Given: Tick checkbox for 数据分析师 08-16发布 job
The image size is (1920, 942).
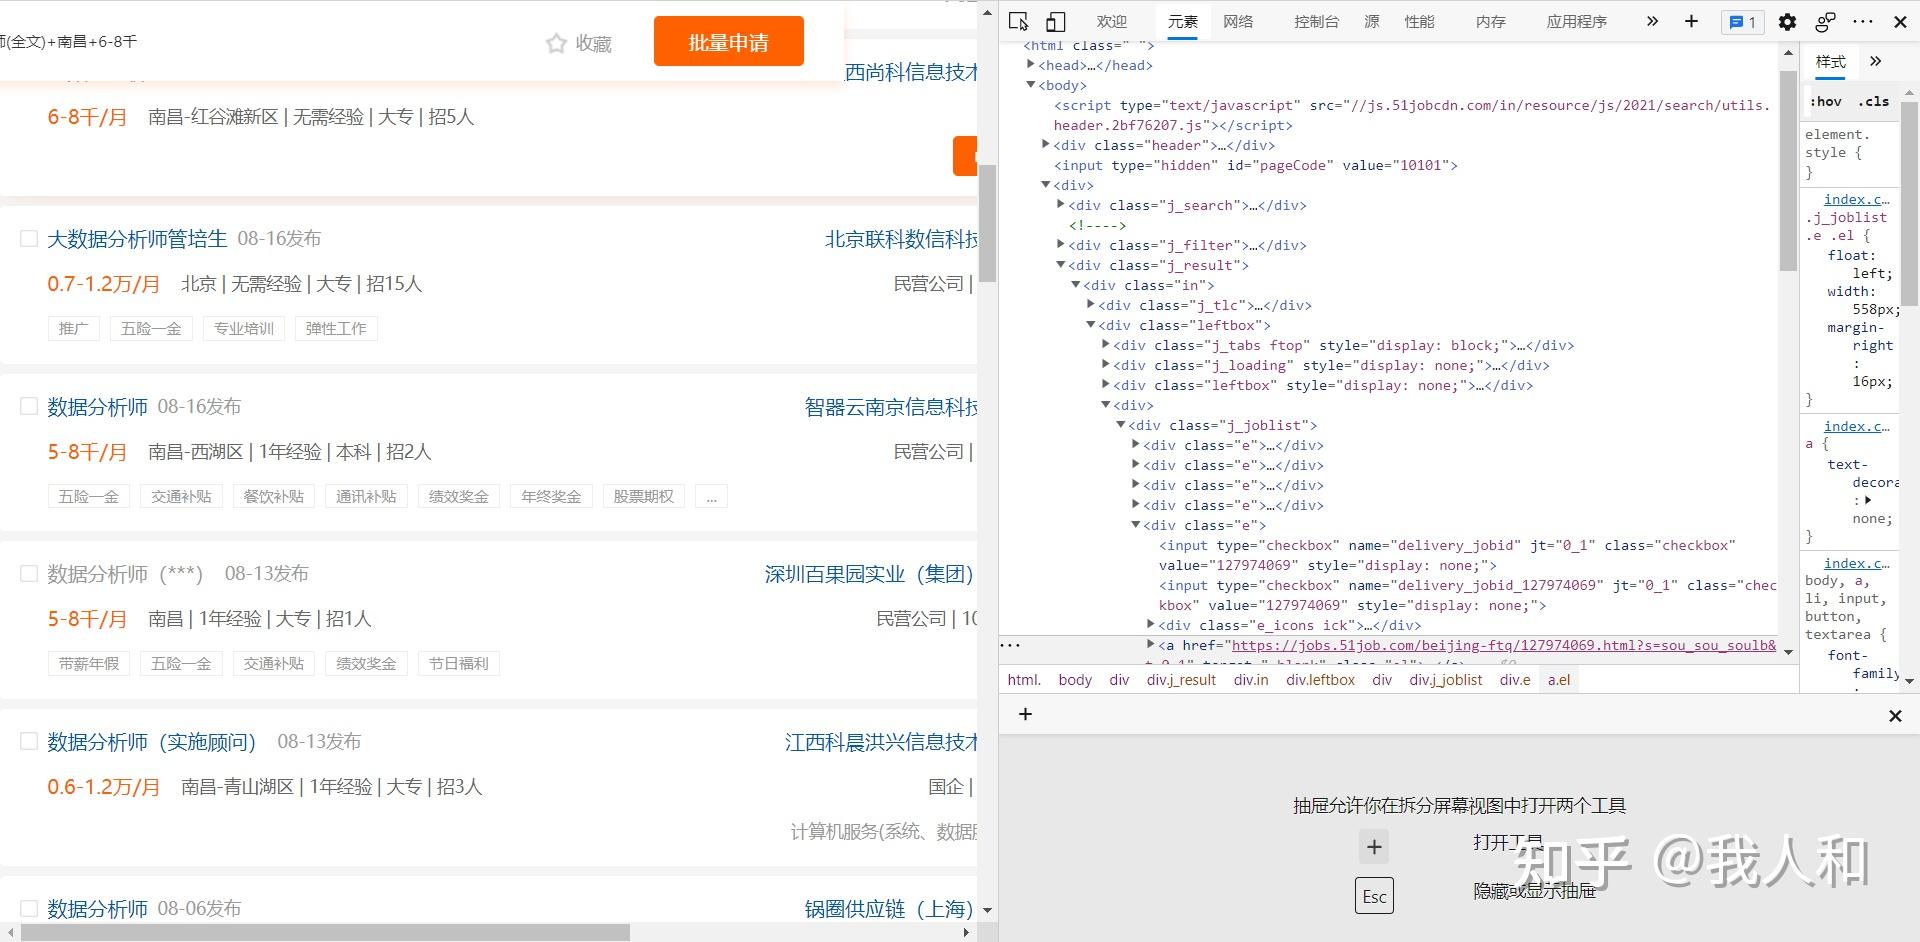Looking at the screenshot, I should pyautogui.click(x=29, y=406).
